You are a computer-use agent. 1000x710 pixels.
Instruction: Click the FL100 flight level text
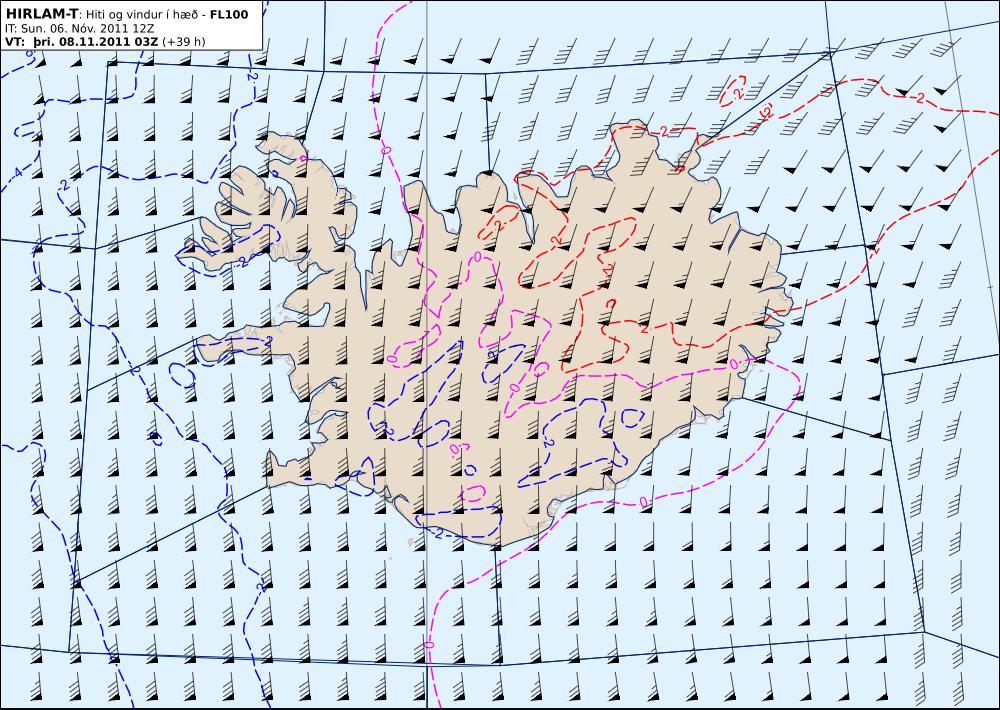point(230,14)
